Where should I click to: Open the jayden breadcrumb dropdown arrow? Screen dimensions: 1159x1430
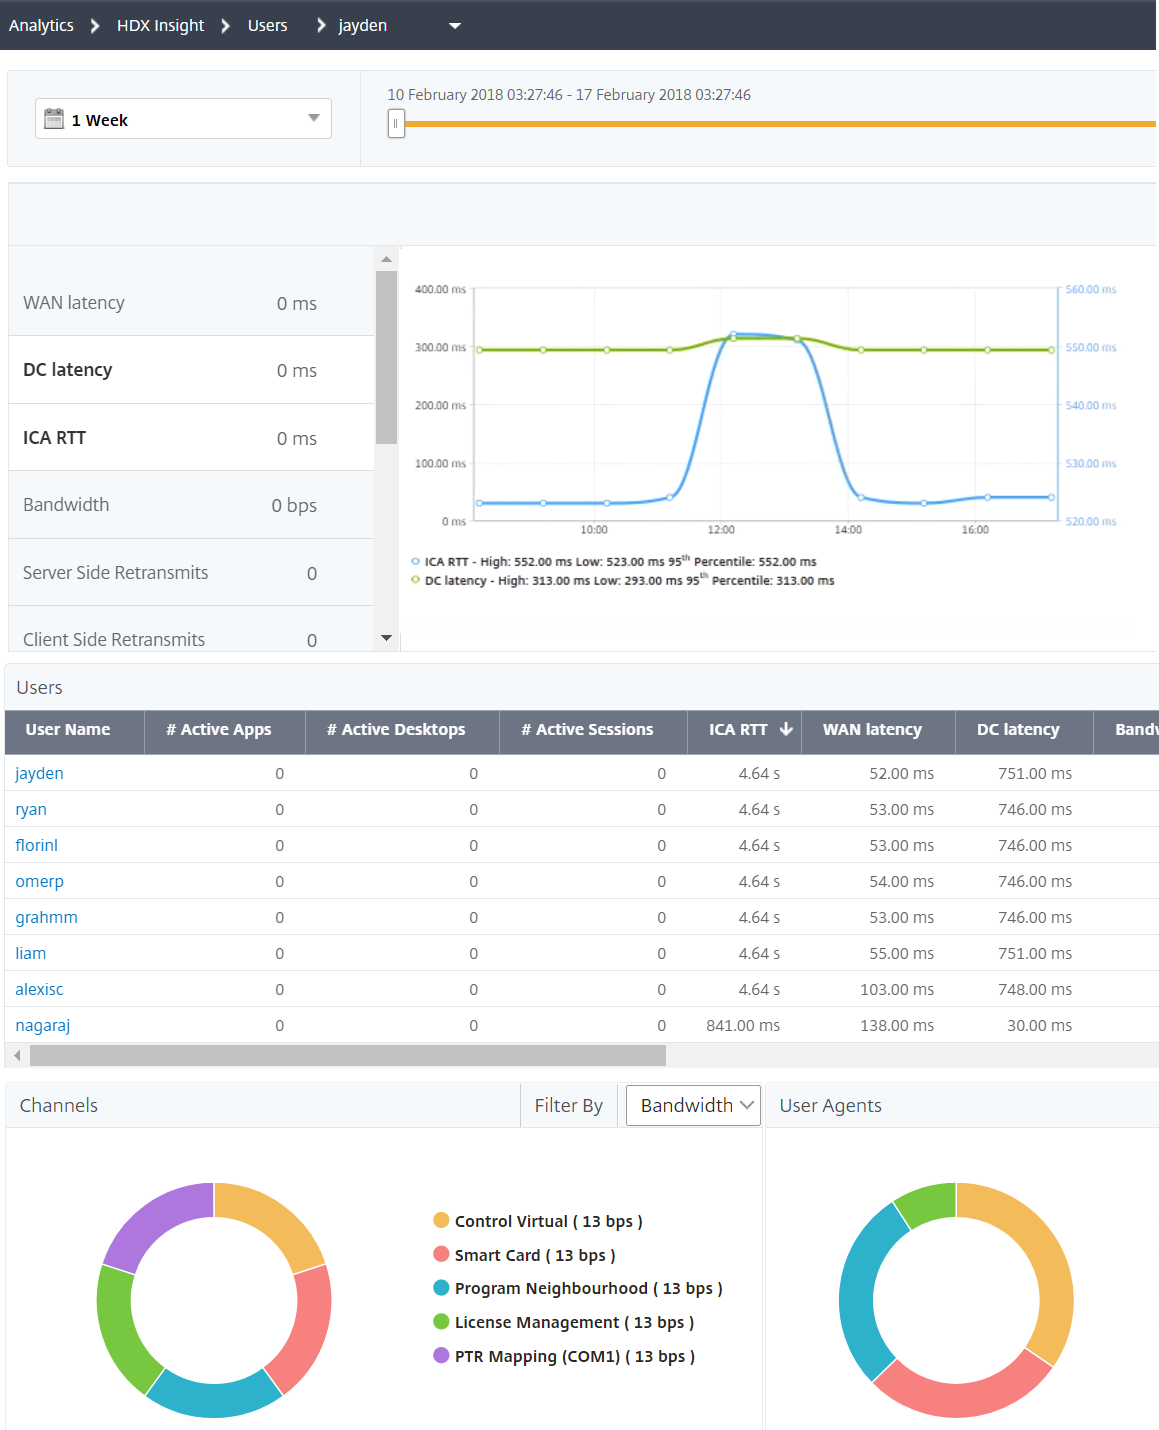[455, 26]
